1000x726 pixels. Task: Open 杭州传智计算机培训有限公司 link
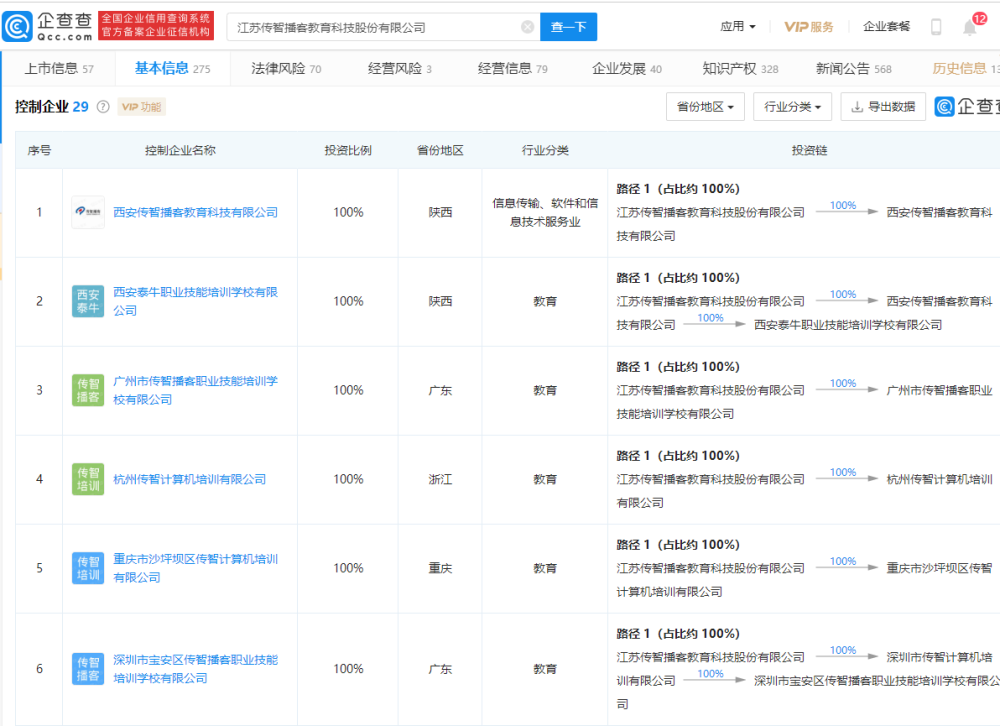coord(189,479)
